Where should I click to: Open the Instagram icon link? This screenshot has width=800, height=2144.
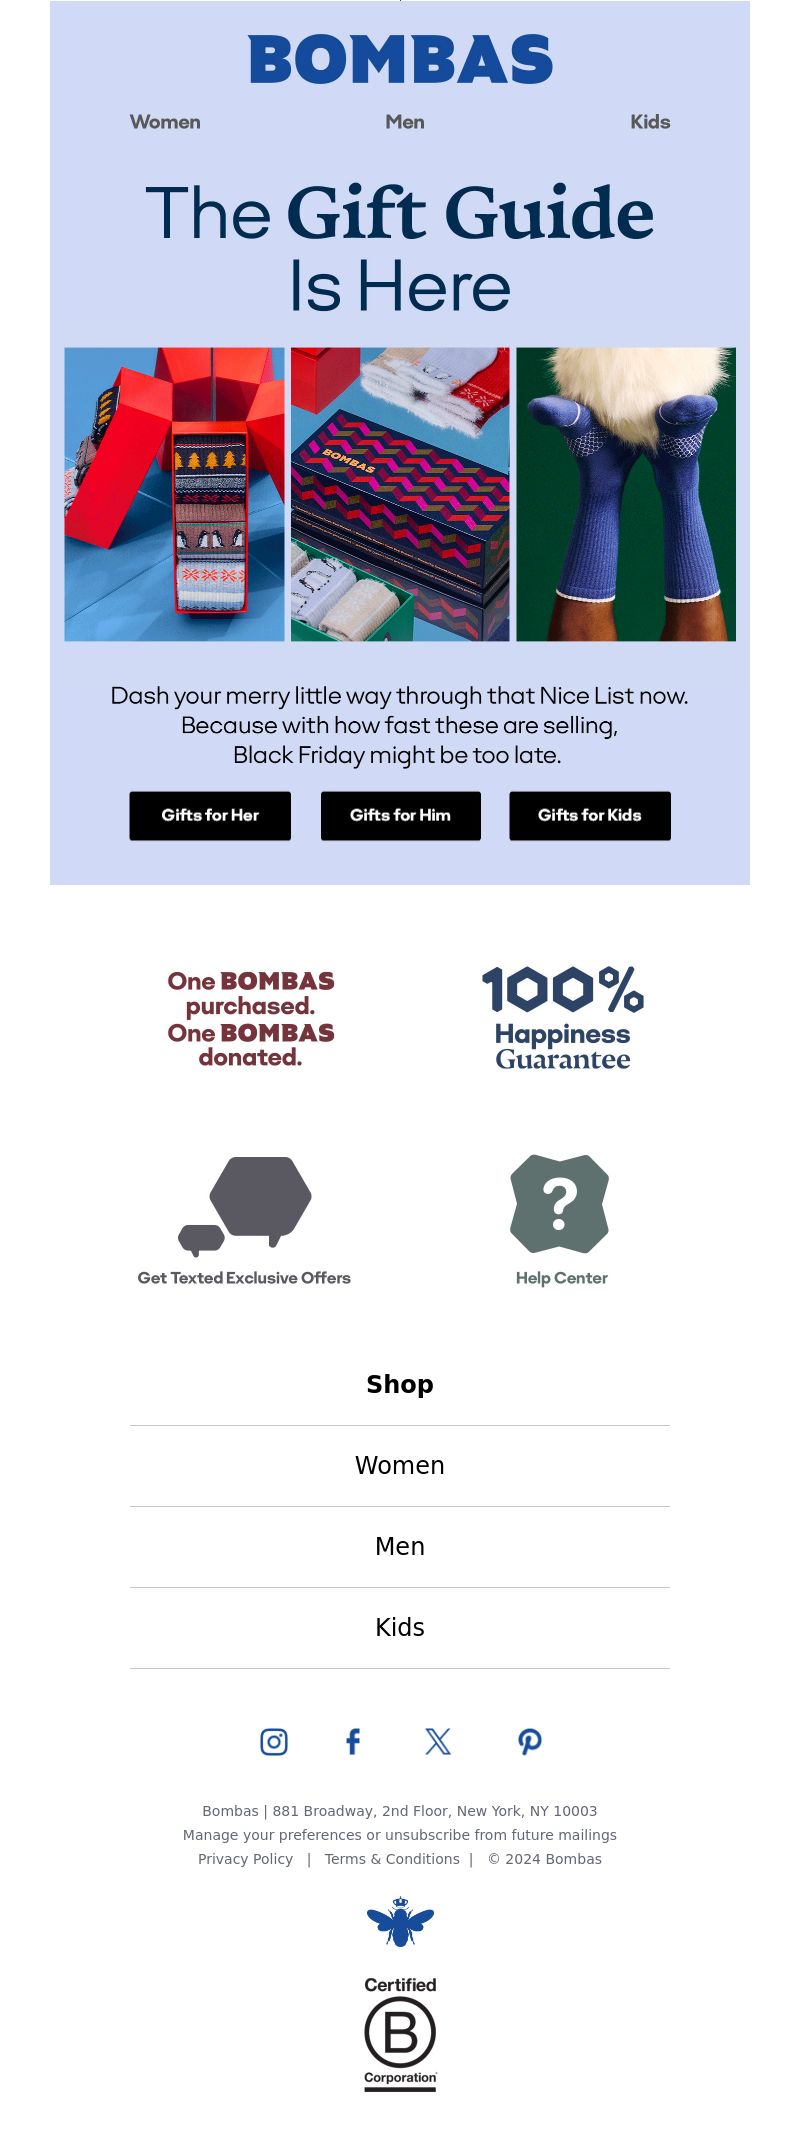[274, 1742]
